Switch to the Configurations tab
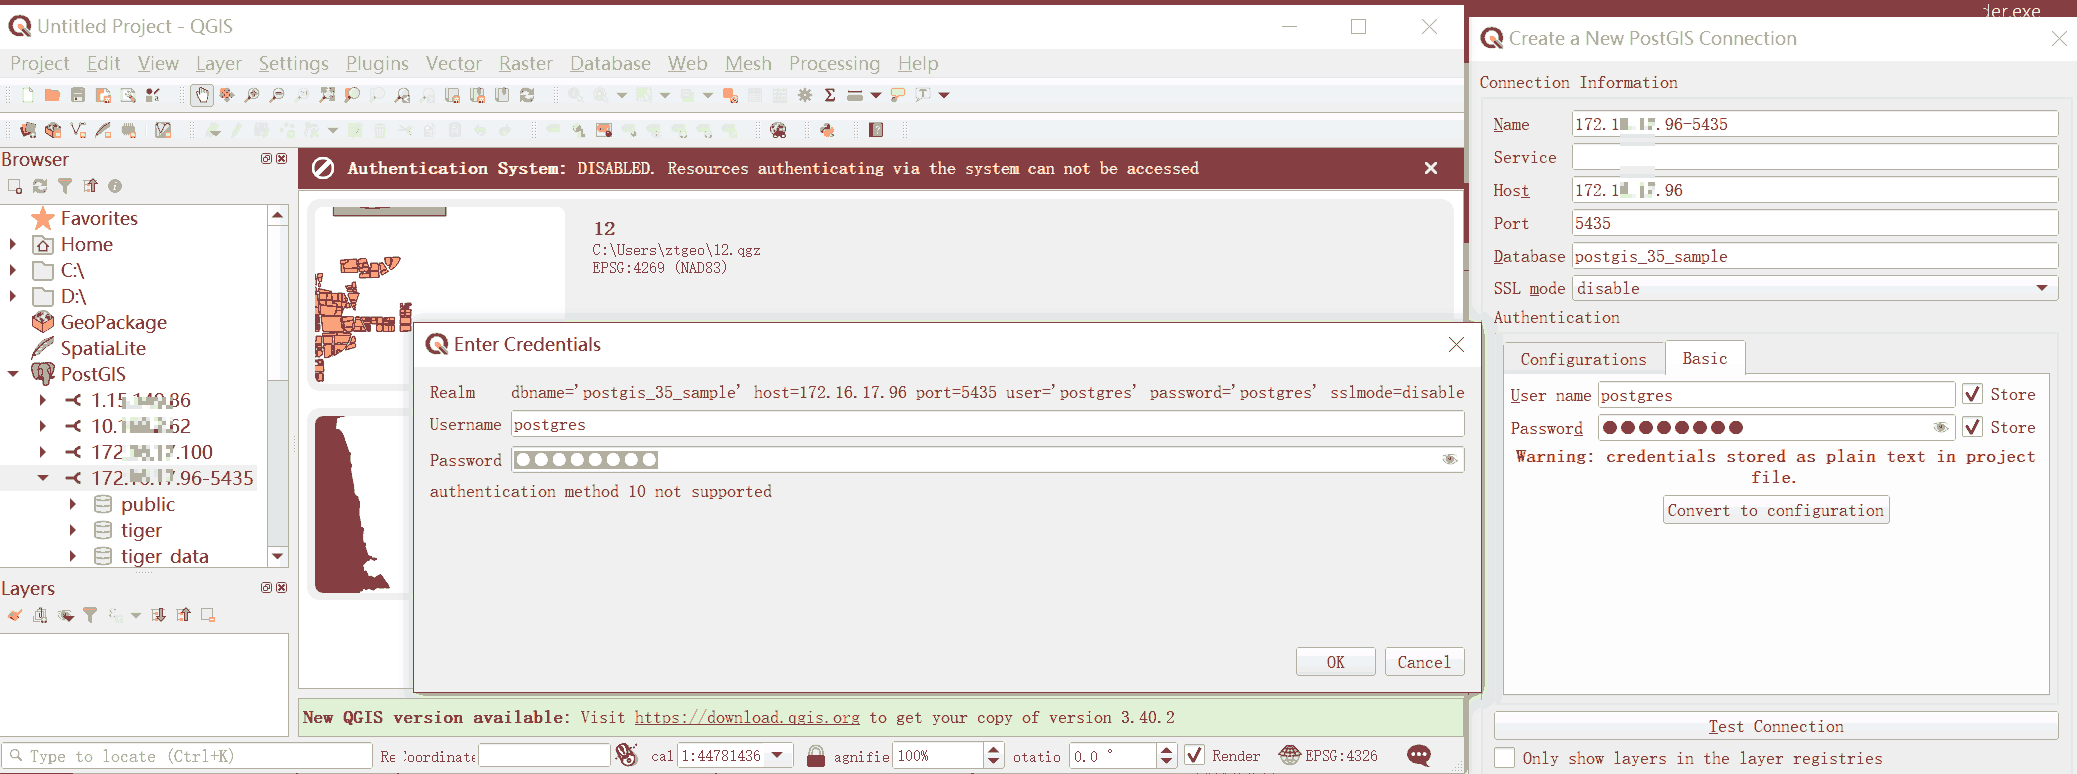The image size is (2077, 774). click(1583, 359)
